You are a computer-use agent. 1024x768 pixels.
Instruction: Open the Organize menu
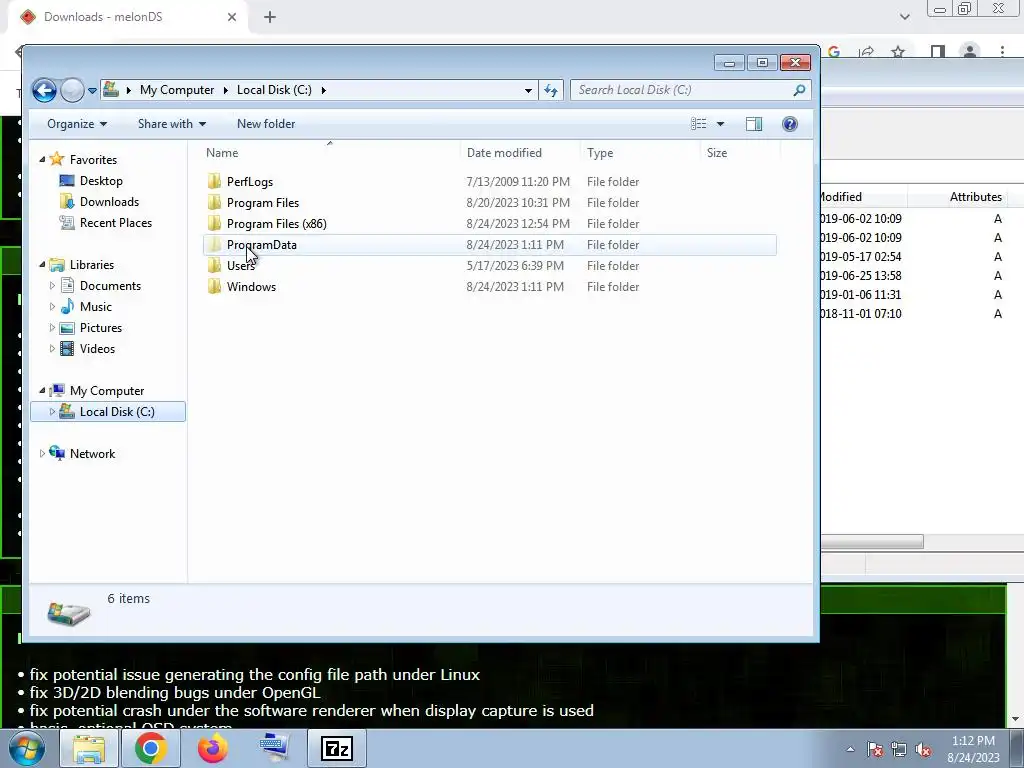77,124
